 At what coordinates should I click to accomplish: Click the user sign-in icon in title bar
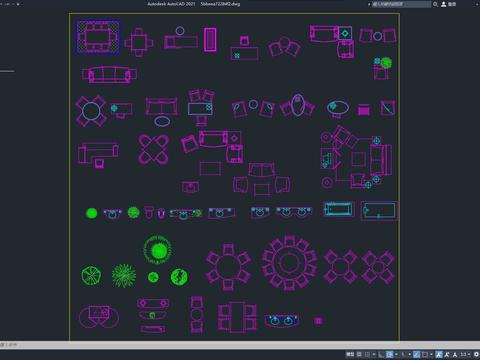point(444,4)
